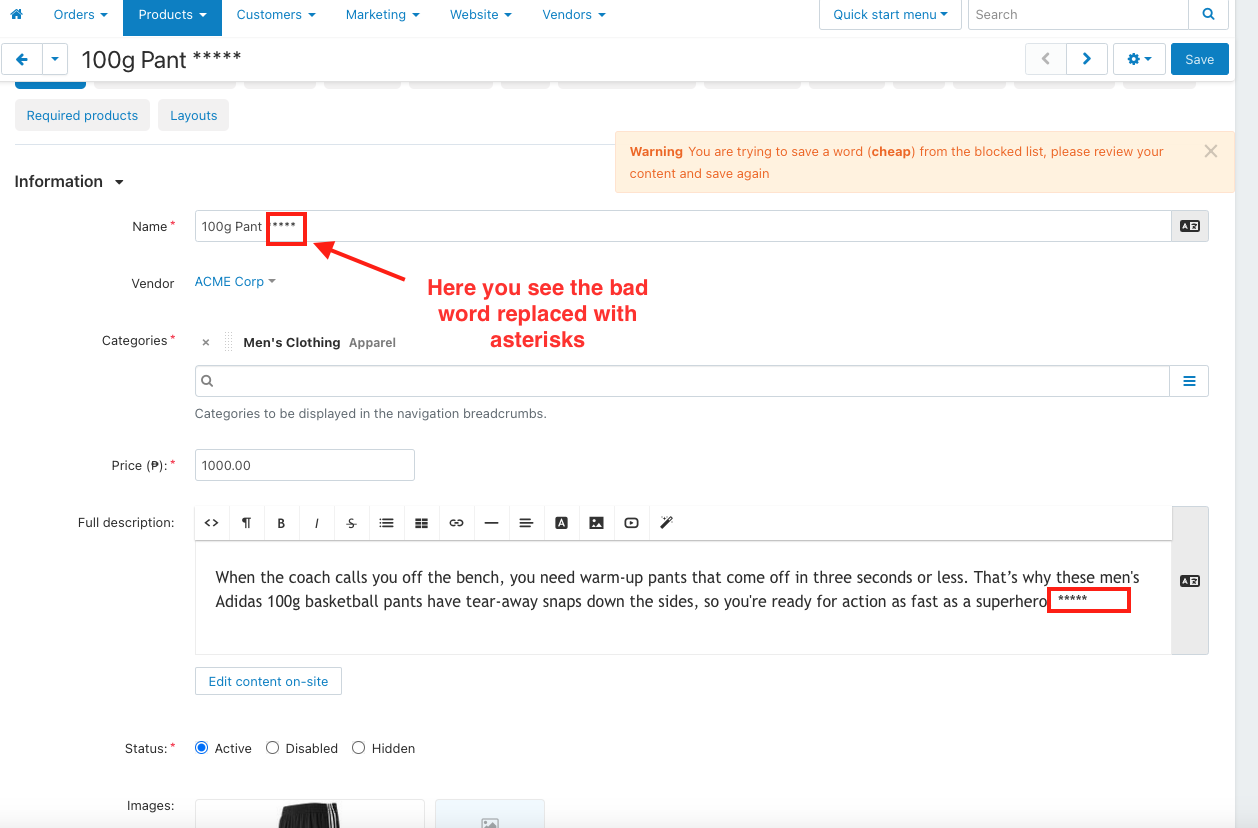Click the Price field showing 1000.00
The width and height of the screenshot is (1258, 828).
[x=305, y=465]
